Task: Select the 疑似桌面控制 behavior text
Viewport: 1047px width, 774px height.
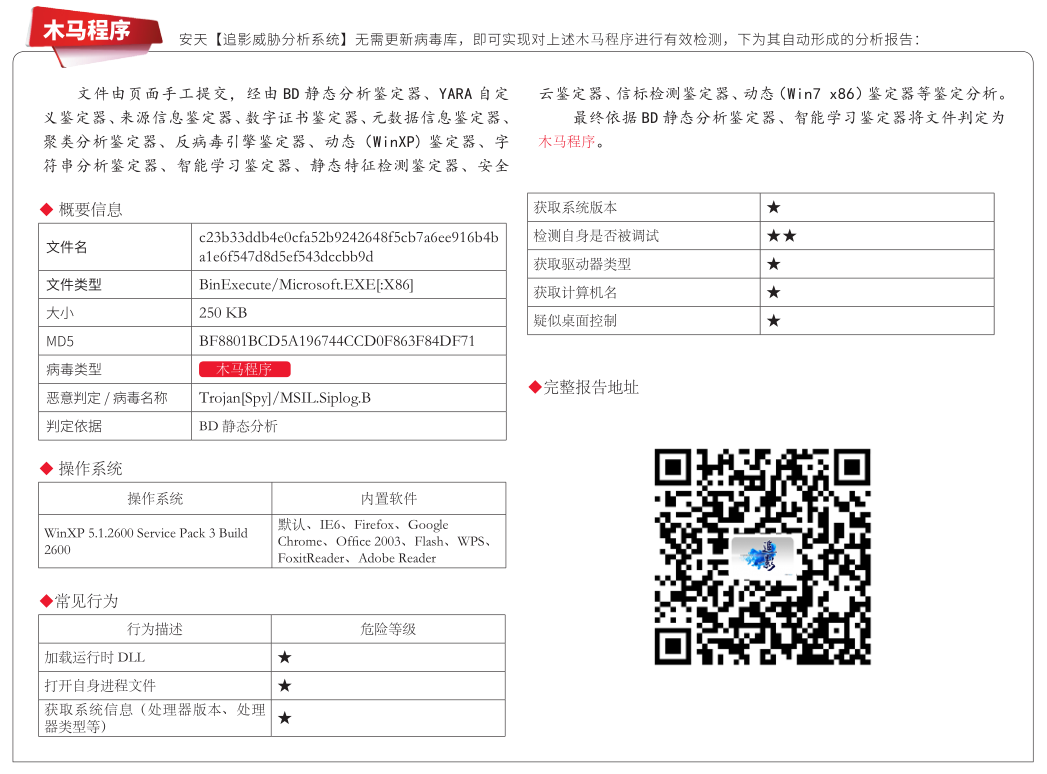Action: (x=576, y=321)
